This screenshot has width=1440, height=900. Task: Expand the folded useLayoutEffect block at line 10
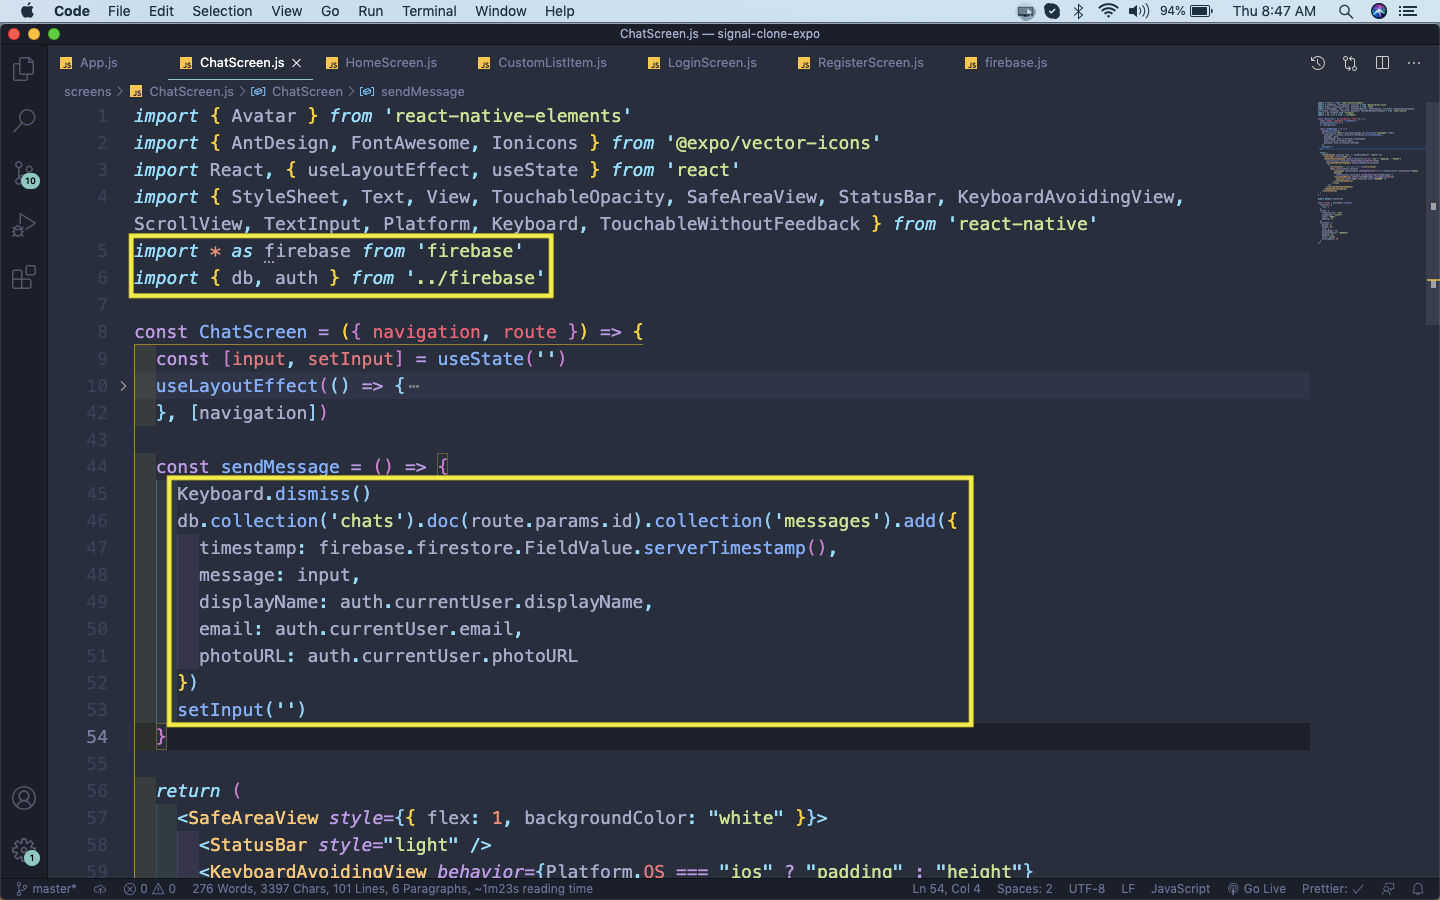pos(123,386)
